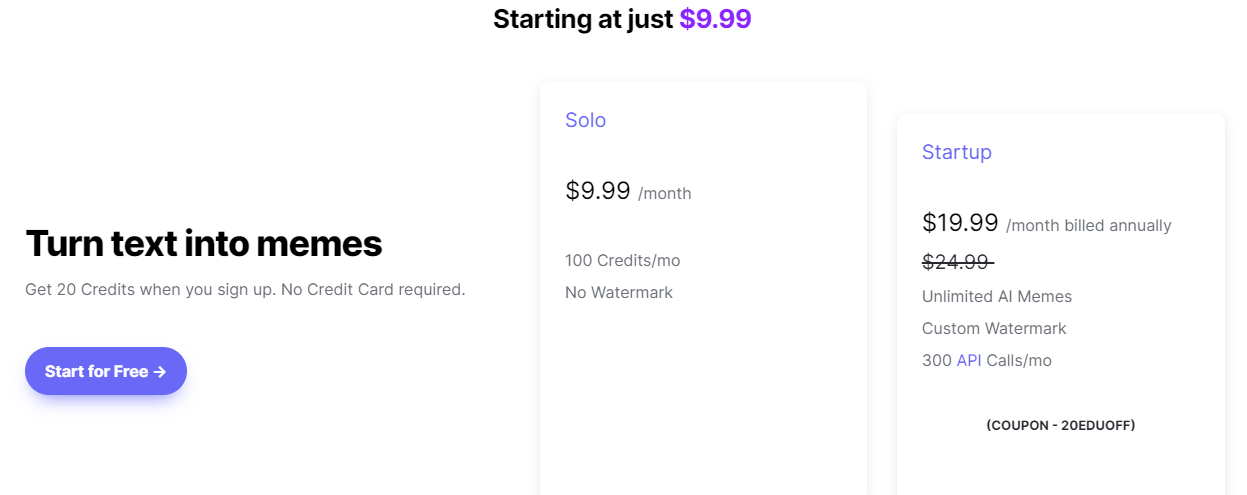Click the COUPON - 20EDUOFF code text
The height and width of the screenshot is (495, 1247).
point(1060,425)
